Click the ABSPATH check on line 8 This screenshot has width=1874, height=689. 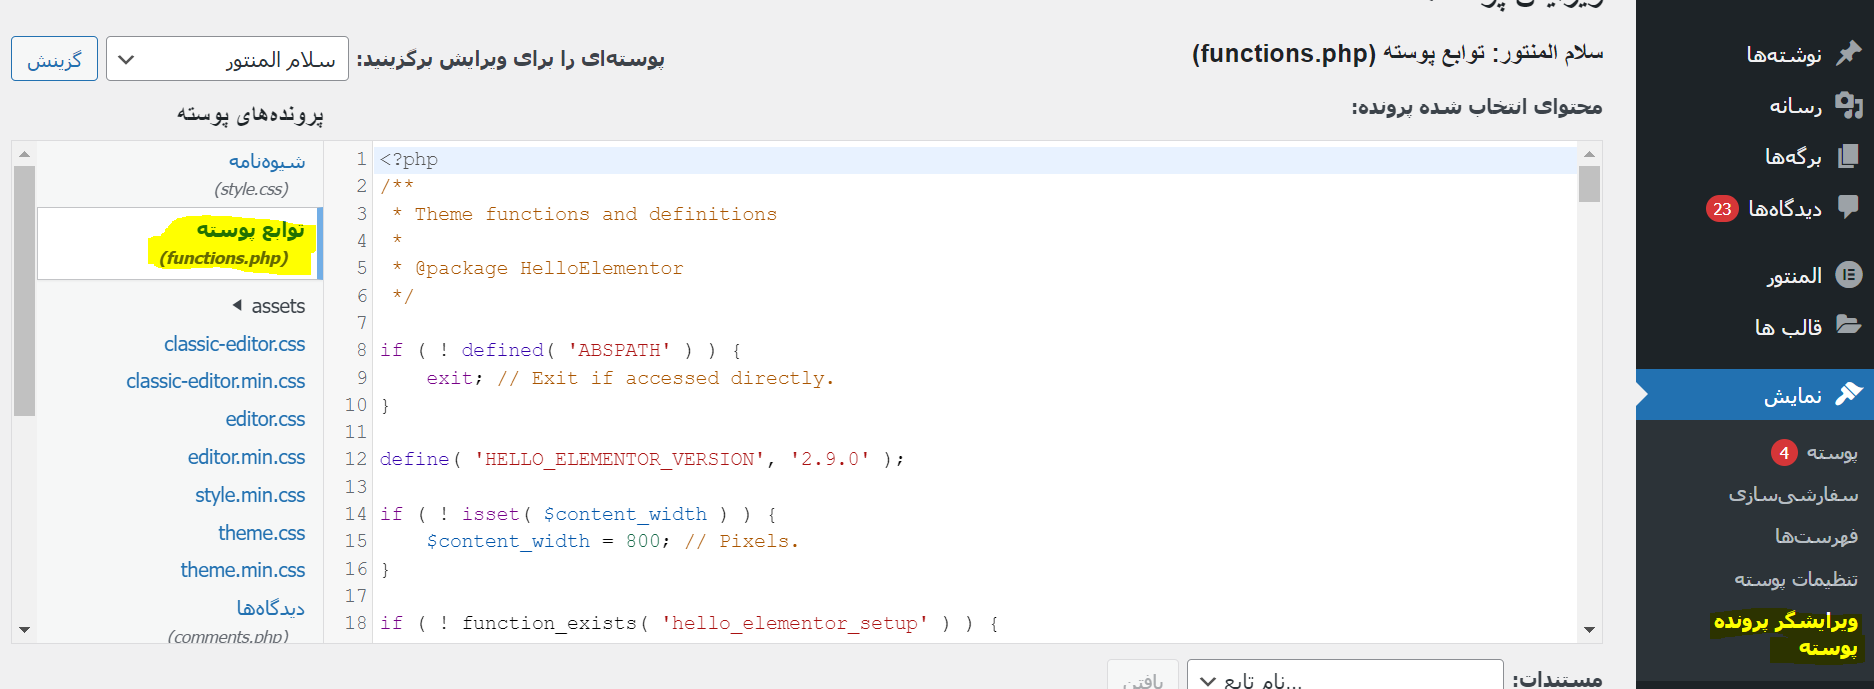pos(560,350)
